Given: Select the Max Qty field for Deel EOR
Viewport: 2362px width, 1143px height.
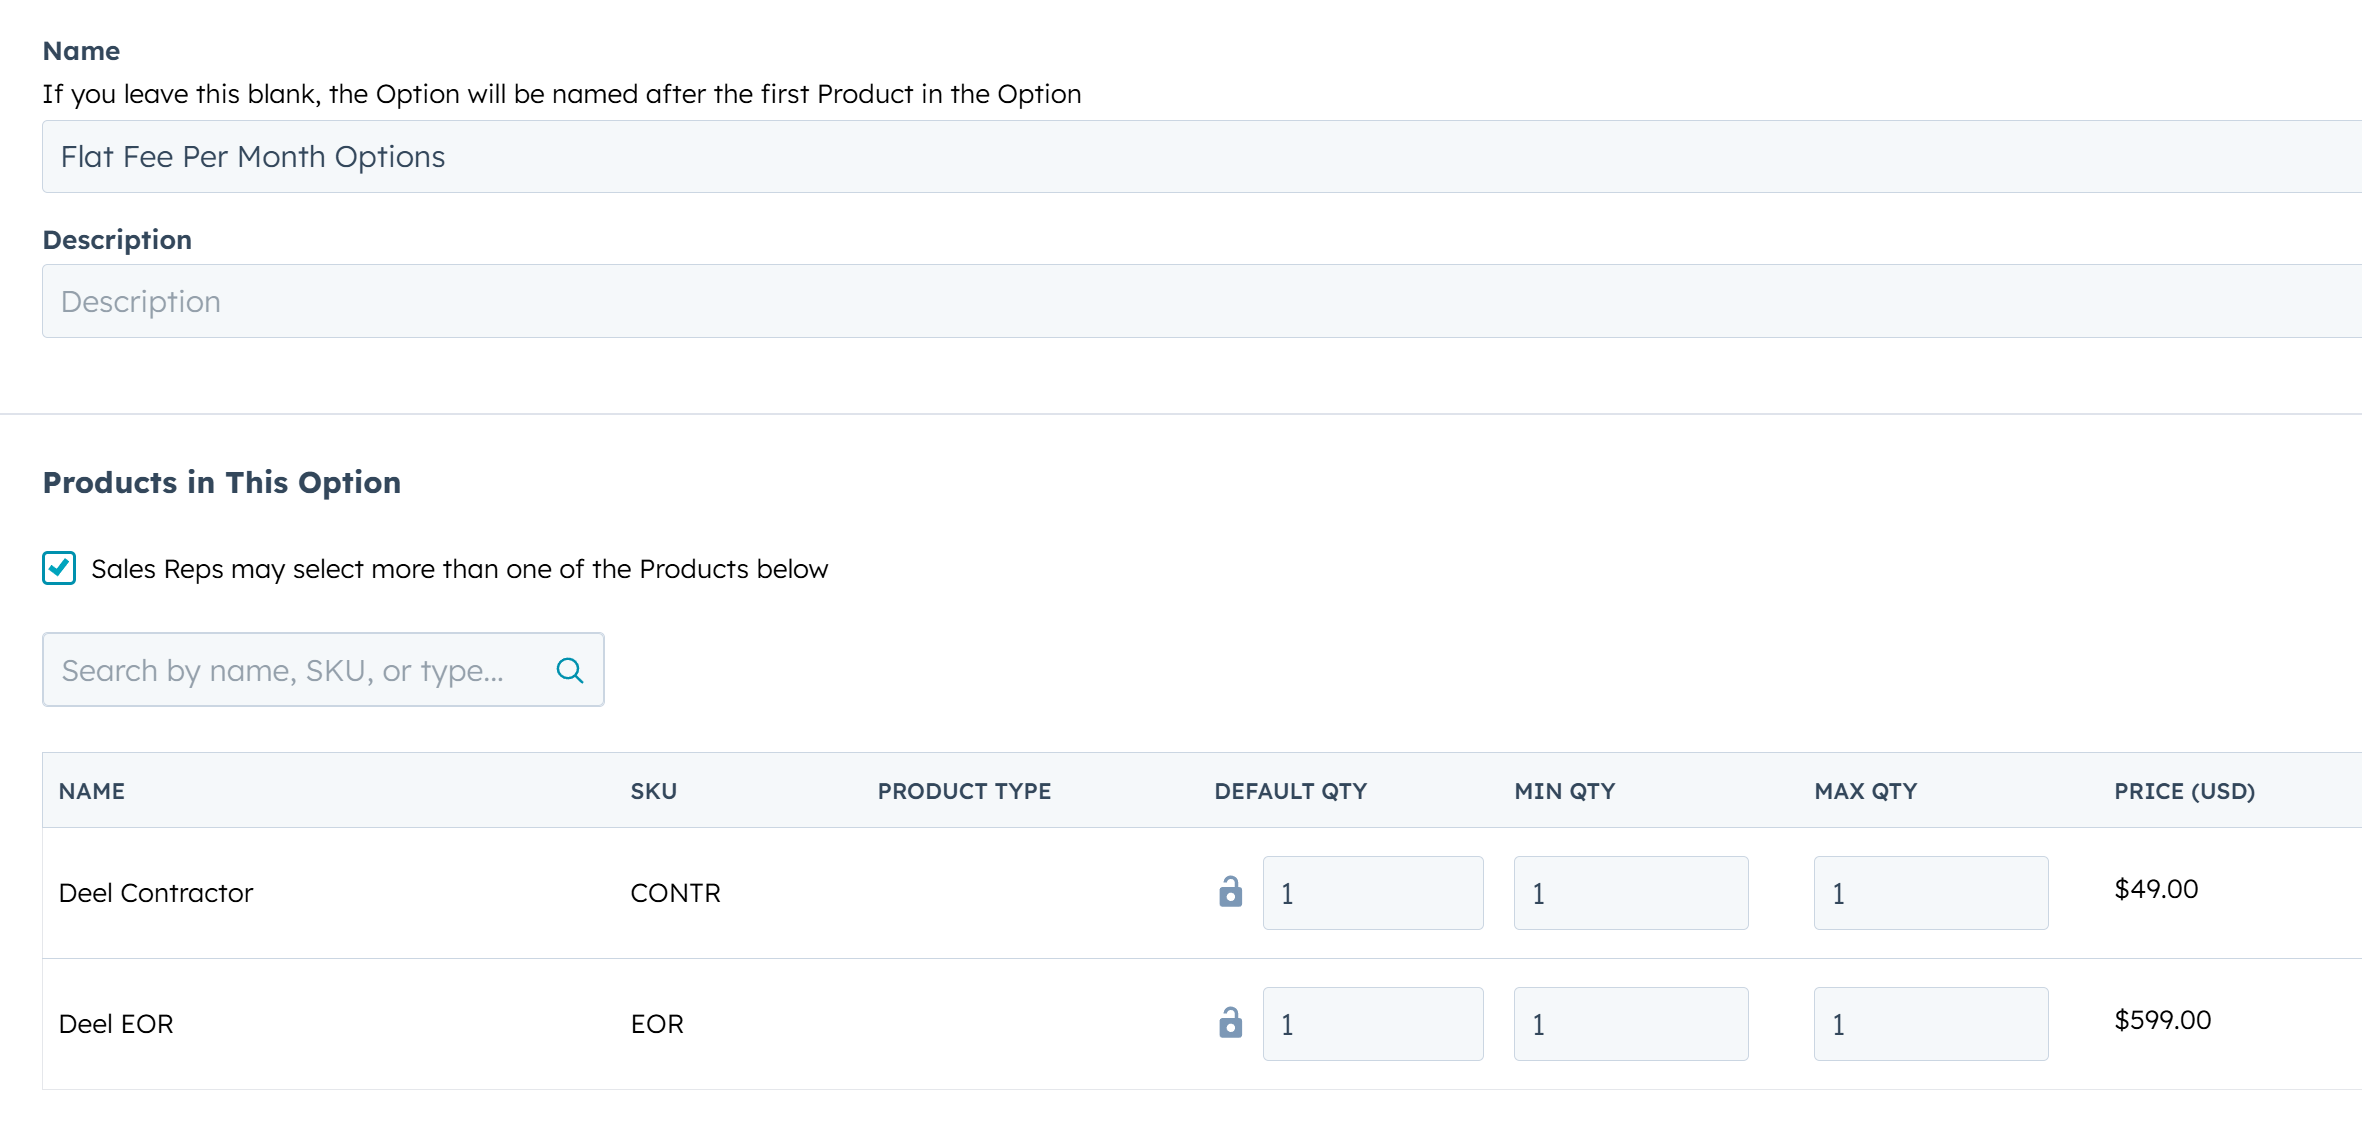Looking at the screenshot, I should pos(1930,1023).
